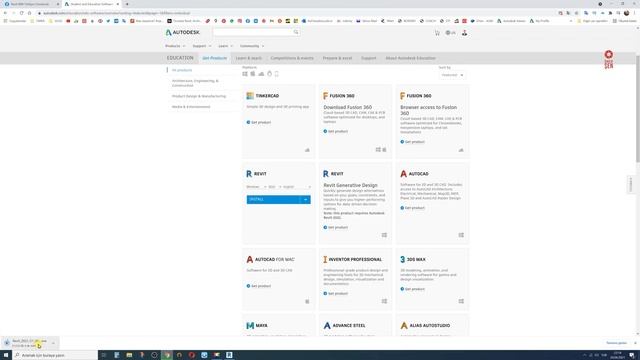Get product for AutoCAD
The width and height of the screenshot is (640, 360).
(x=412, y=208)
